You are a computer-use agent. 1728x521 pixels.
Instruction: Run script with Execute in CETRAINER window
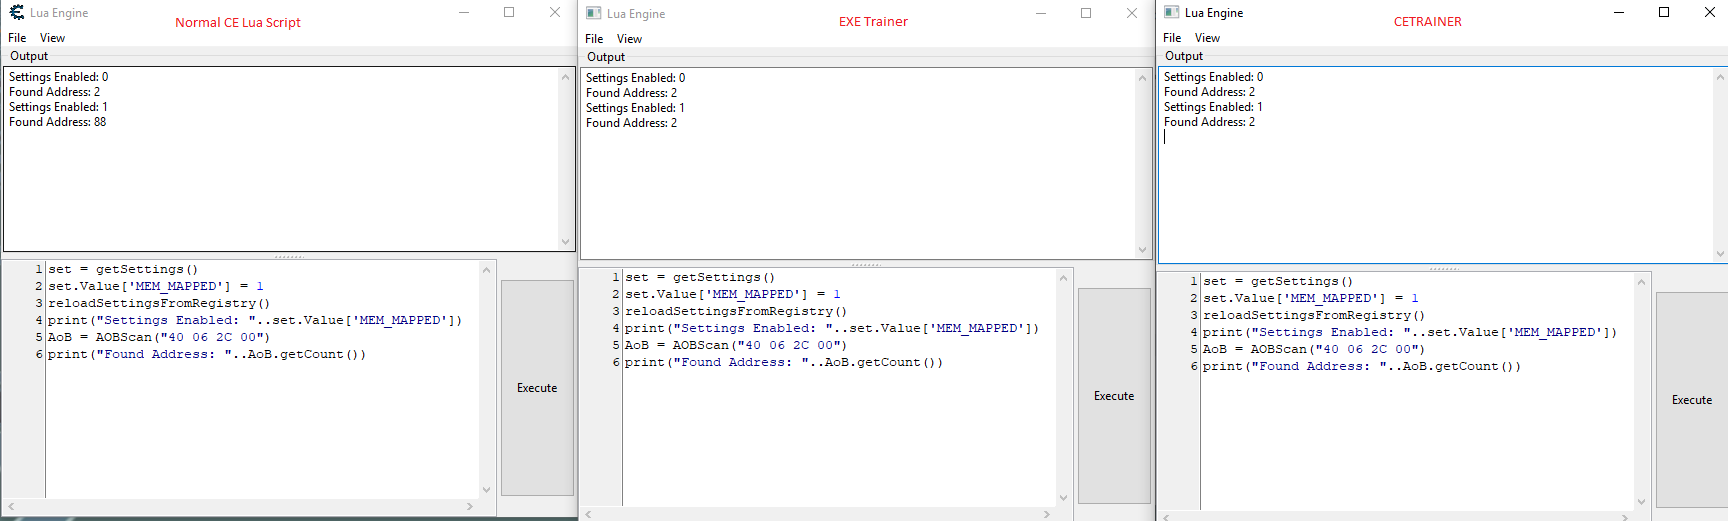[x=1692, y=400]
